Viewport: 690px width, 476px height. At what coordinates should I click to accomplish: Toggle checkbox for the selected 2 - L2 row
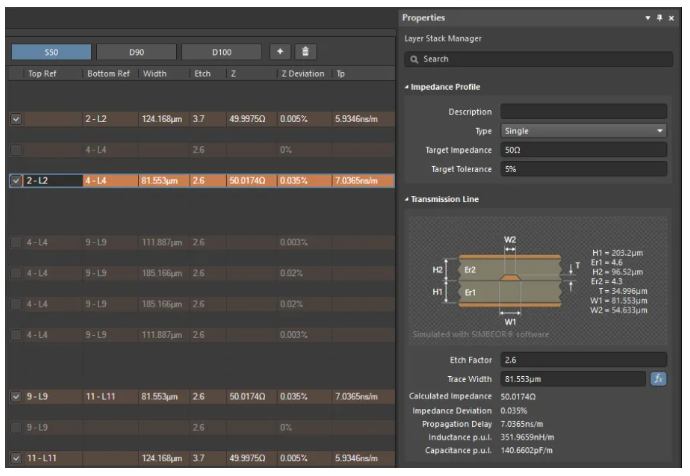pos(15,181)
